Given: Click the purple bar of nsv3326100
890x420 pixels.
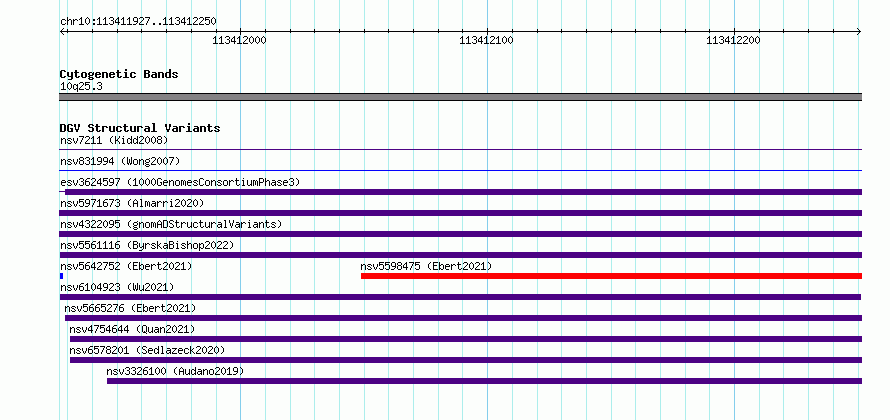Looking at the screenshot, I should (x=484, y=381).
